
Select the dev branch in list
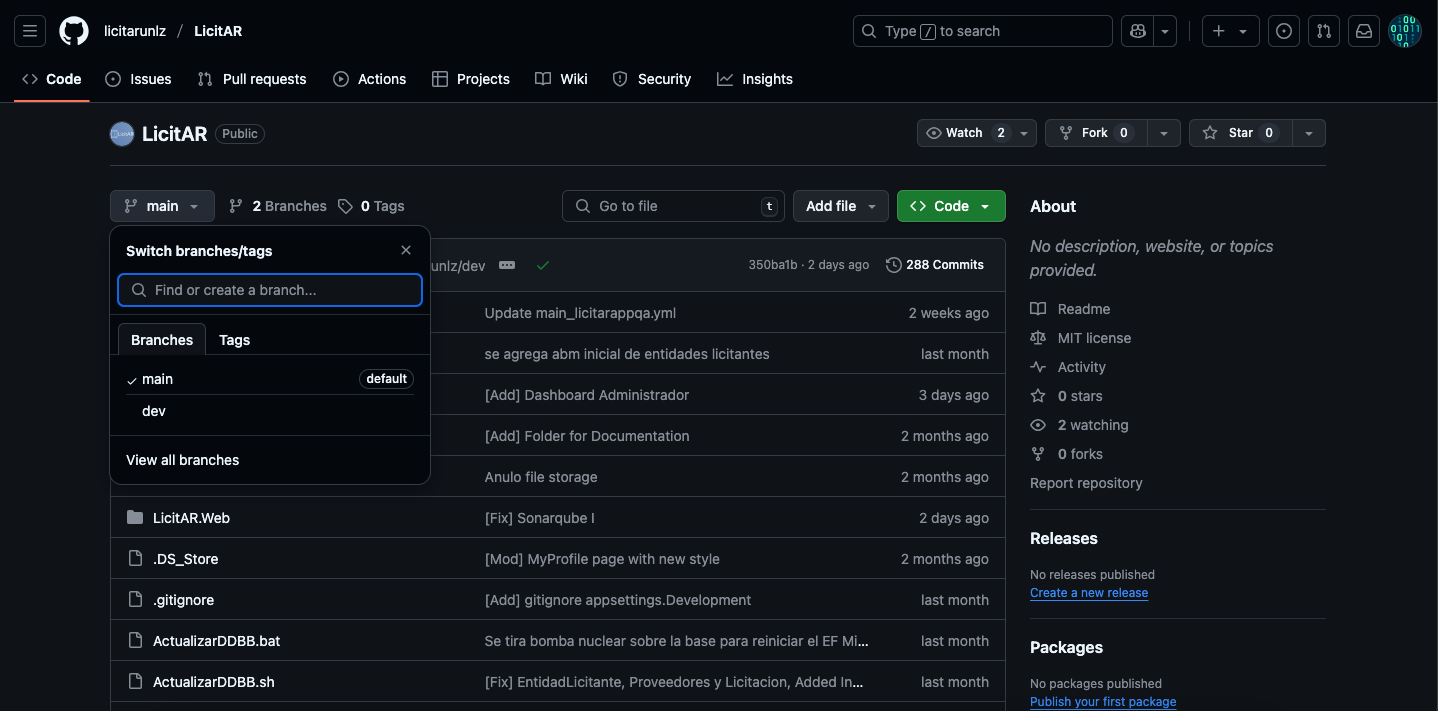(x=270, y=411)
